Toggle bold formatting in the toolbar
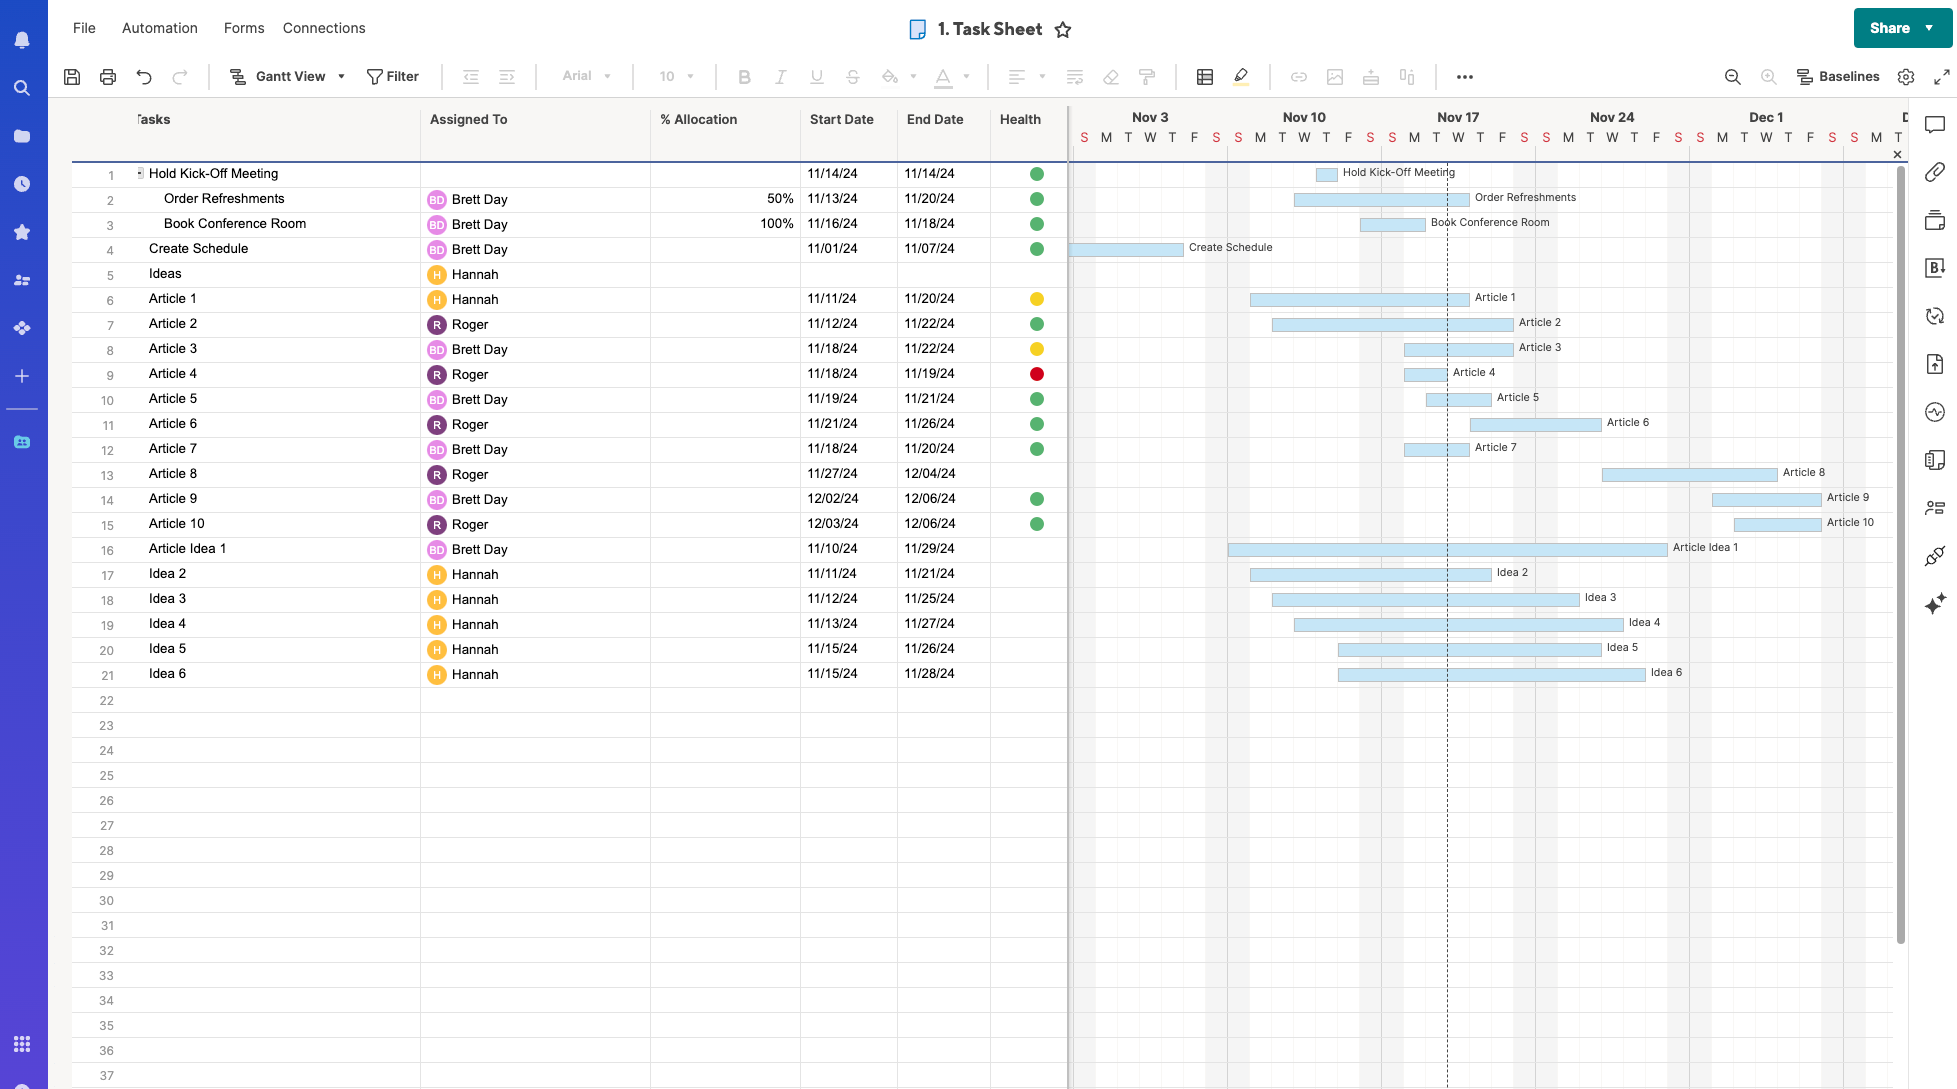1957x1089 pixels. pos(744,76)
